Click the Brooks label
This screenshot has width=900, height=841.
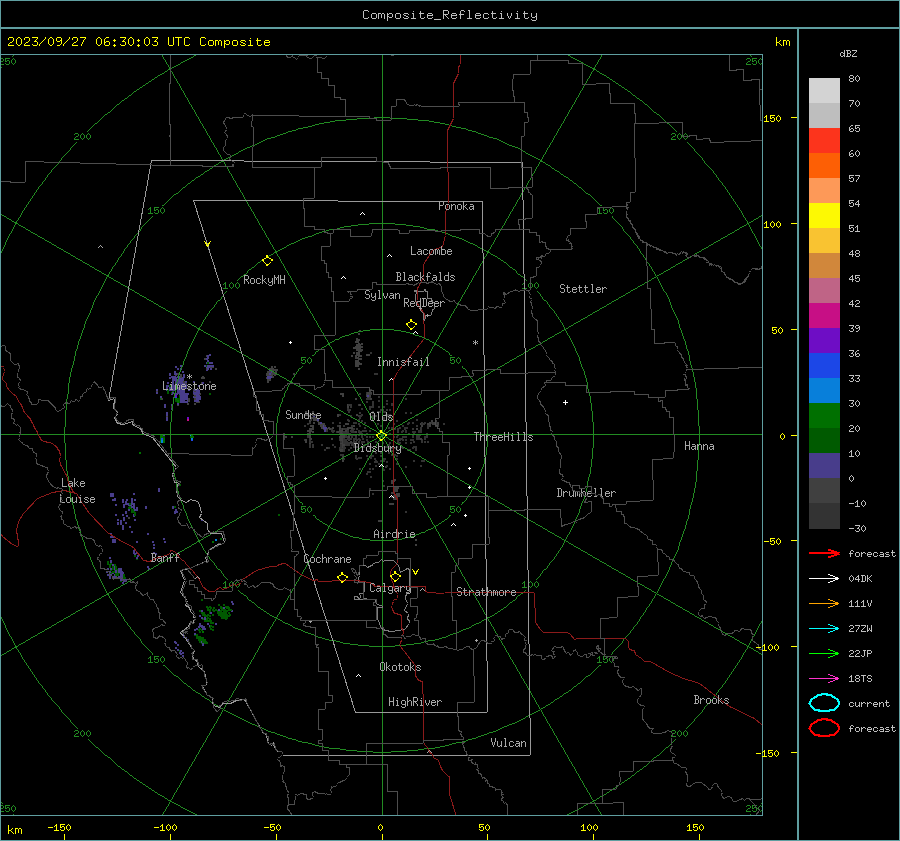click(x=711, y=700)
